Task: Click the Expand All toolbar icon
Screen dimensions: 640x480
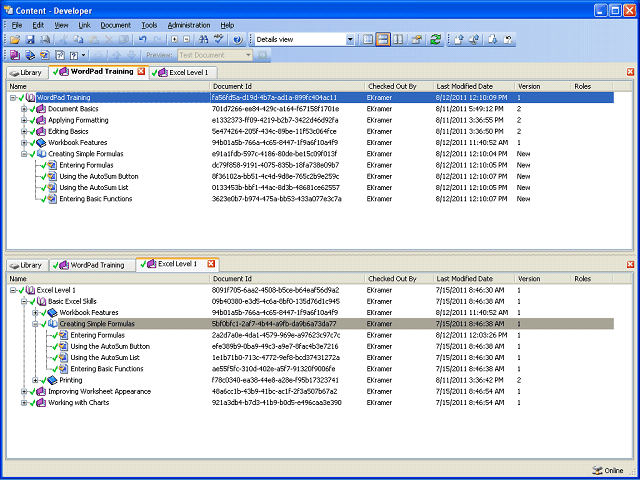Action: 174,40
